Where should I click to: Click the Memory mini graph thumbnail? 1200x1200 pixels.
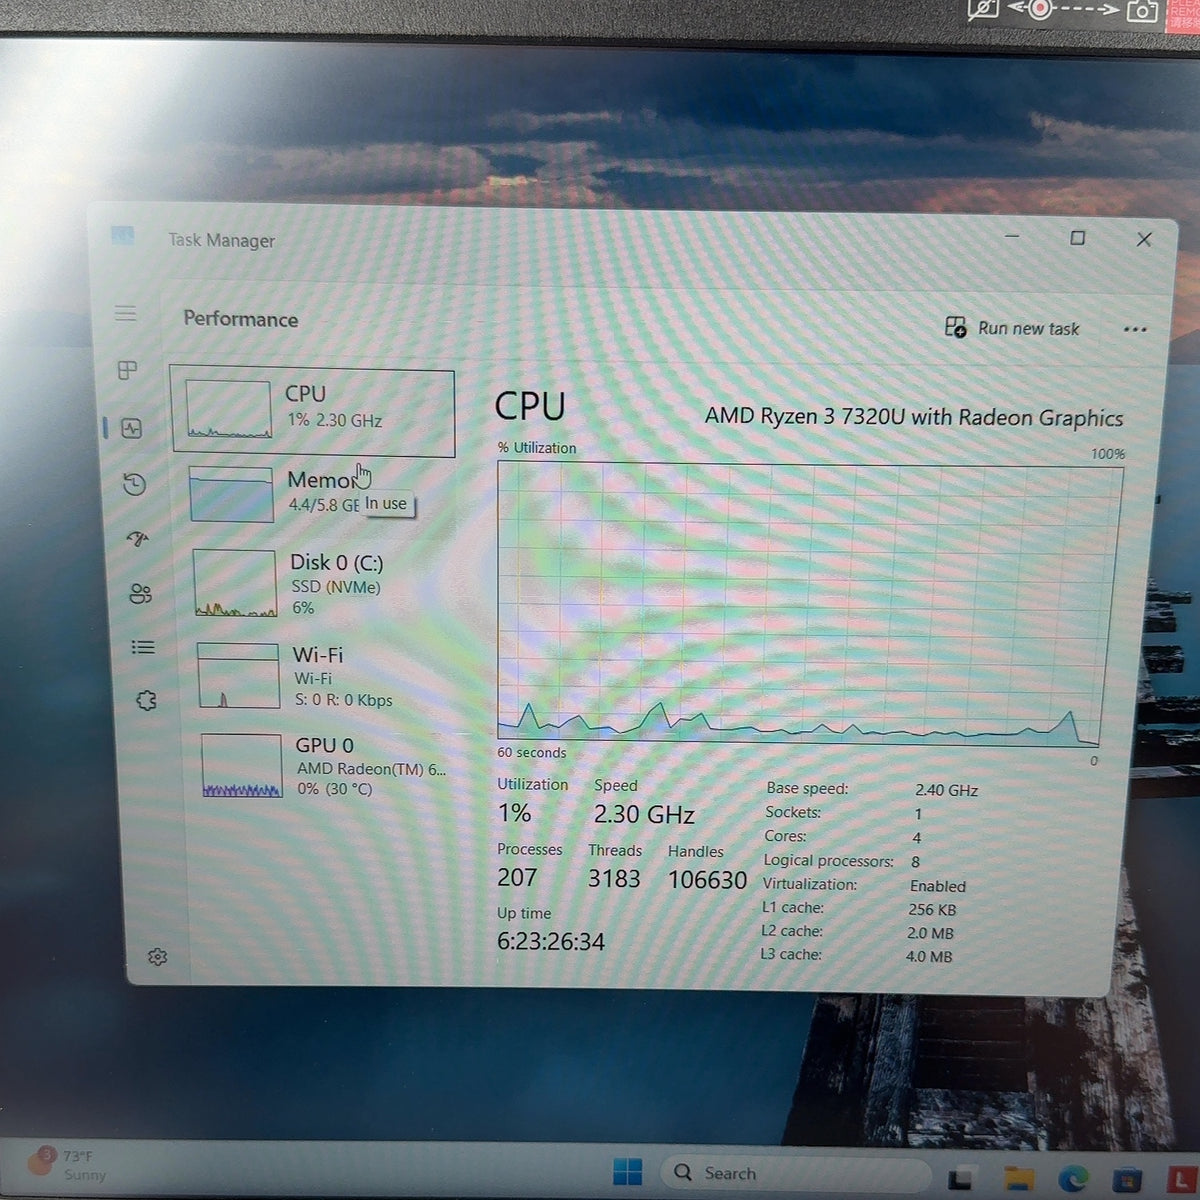[x=231, y=494]
